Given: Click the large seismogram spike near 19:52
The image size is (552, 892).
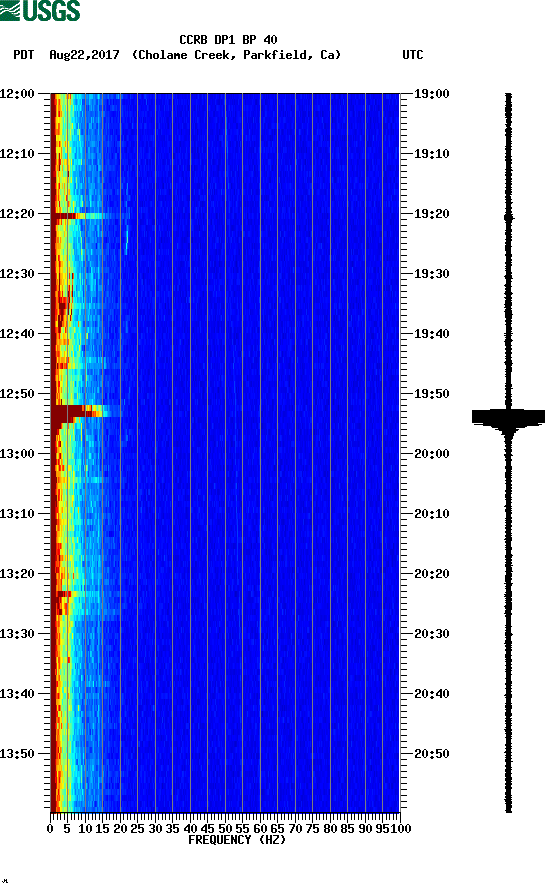Looking at the screenshot, I should pos(508,418).
